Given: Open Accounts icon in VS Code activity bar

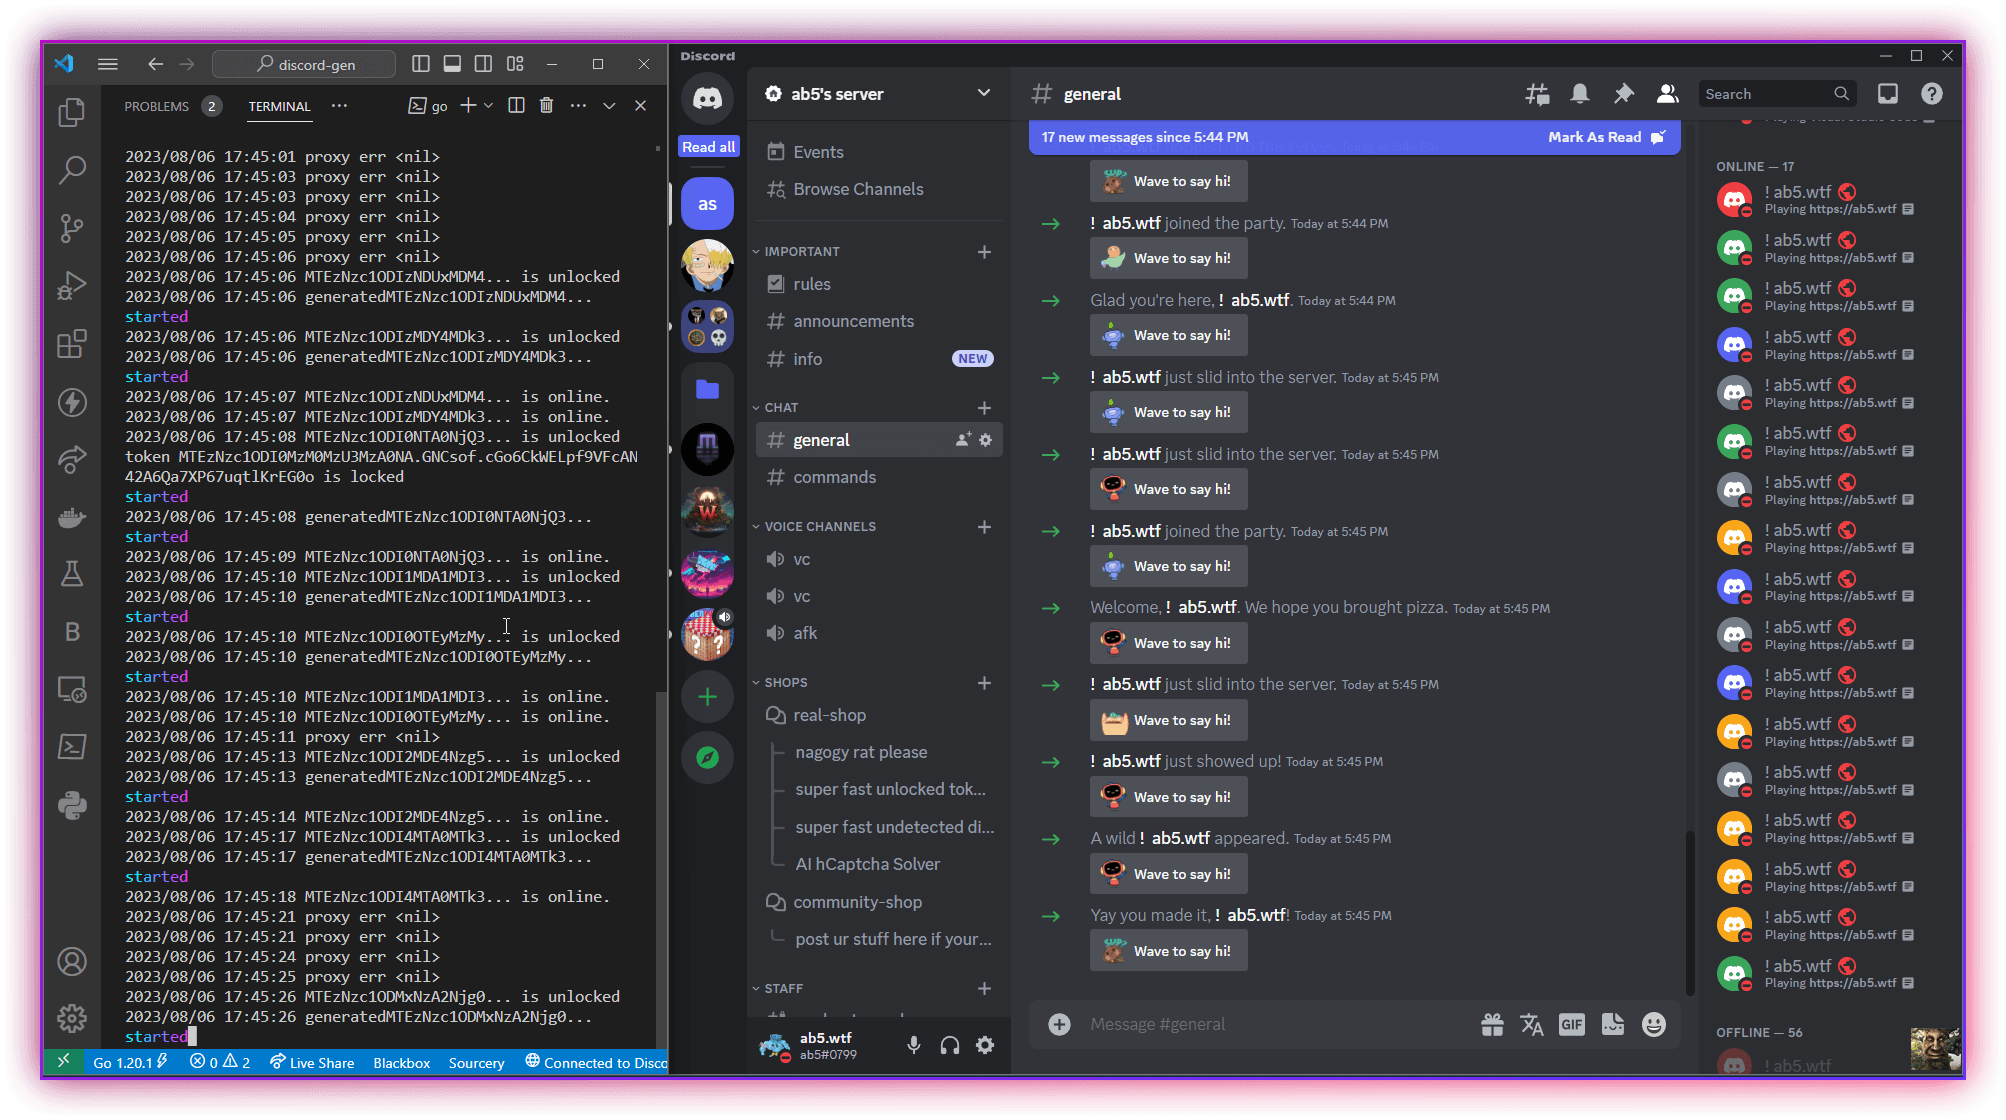Looking at the screenshot, I should (x=72, y=962).
